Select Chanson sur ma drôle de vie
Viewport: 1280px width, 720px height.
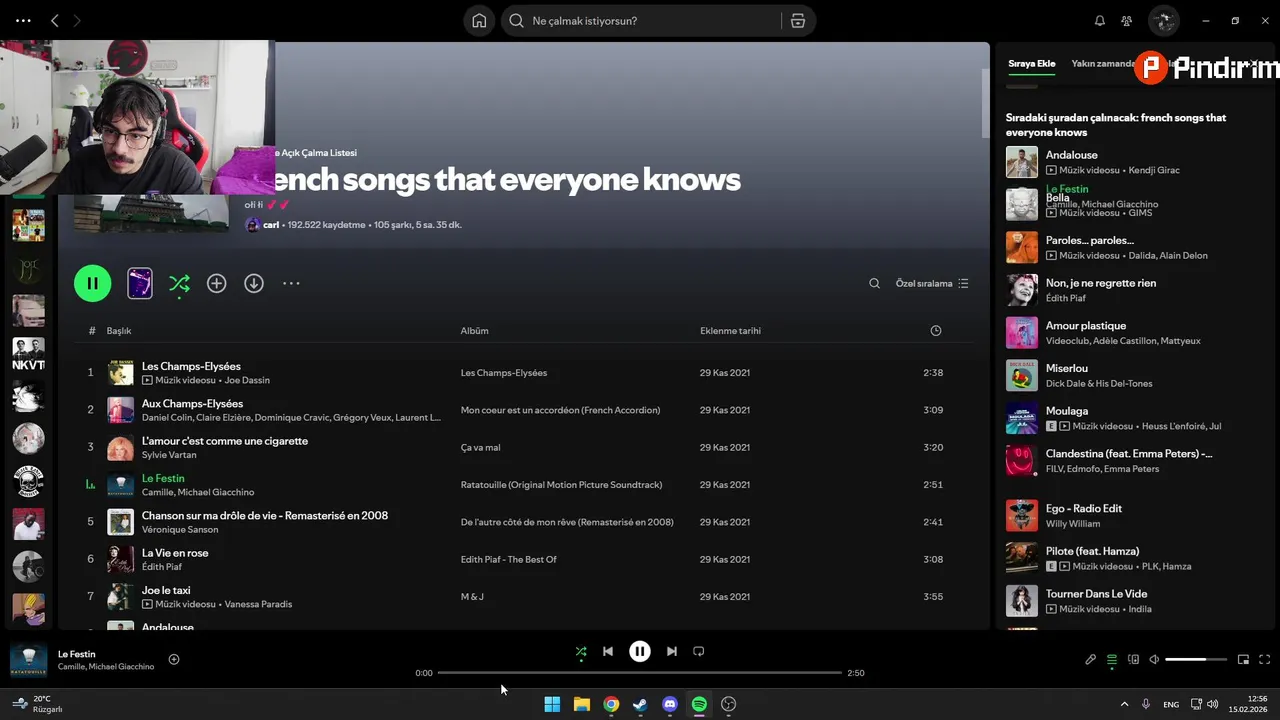pos(265,516)
